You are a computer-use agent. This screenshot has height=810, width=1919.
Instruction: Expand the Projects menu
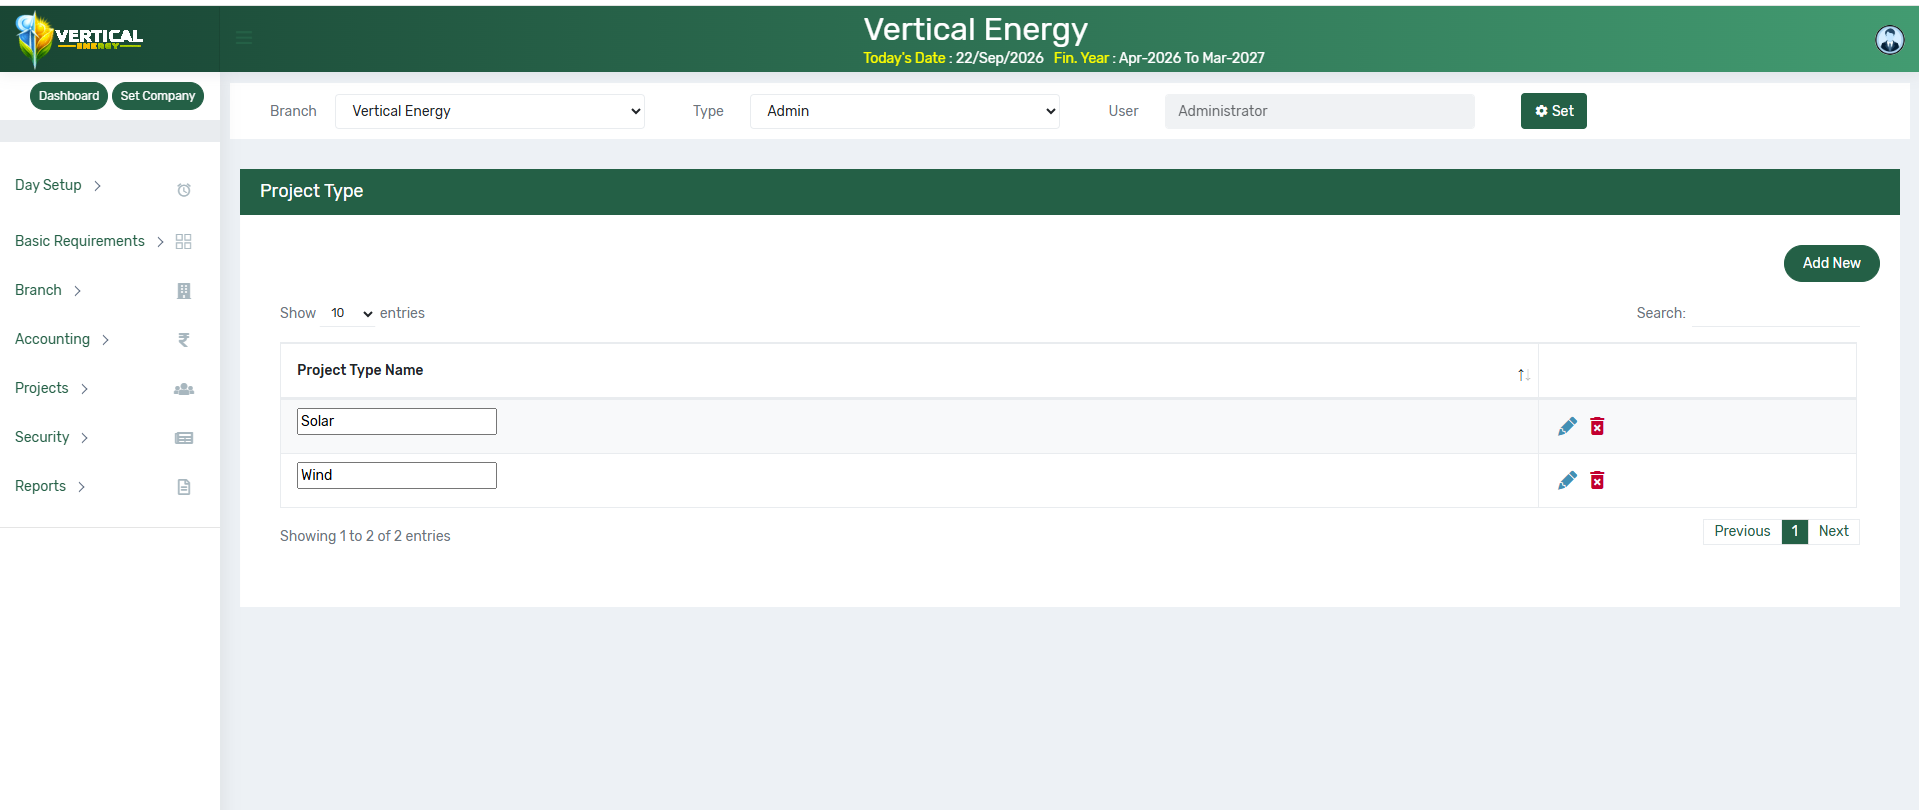coord(52,388)
